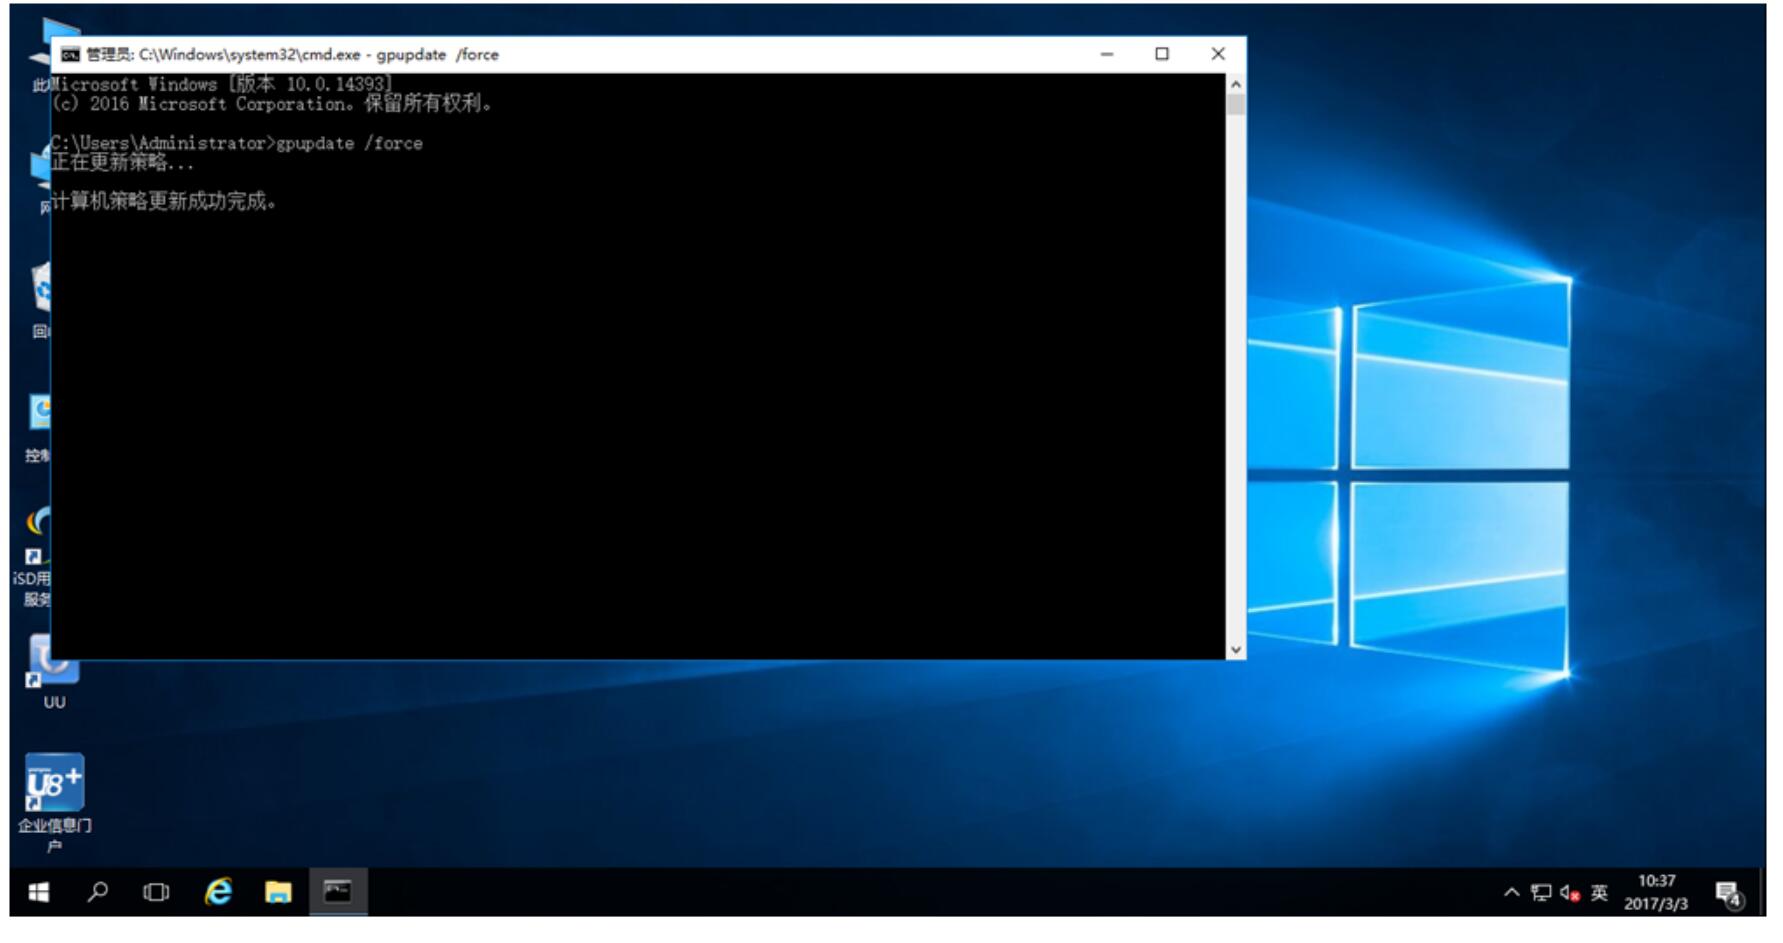Image resolution: width=1783 pixels, height=943 pixels.
Task: Select the U8+ 企业信息门户 desktop icon
Action: click(54, 785)
